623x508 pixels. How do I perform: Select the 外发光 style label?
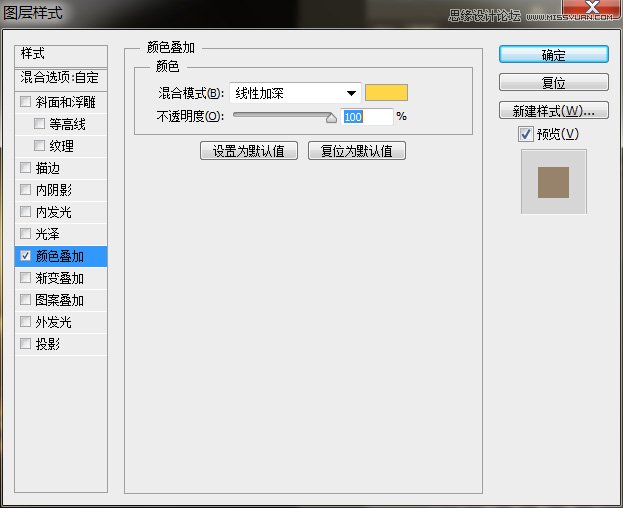coord(54,322)
